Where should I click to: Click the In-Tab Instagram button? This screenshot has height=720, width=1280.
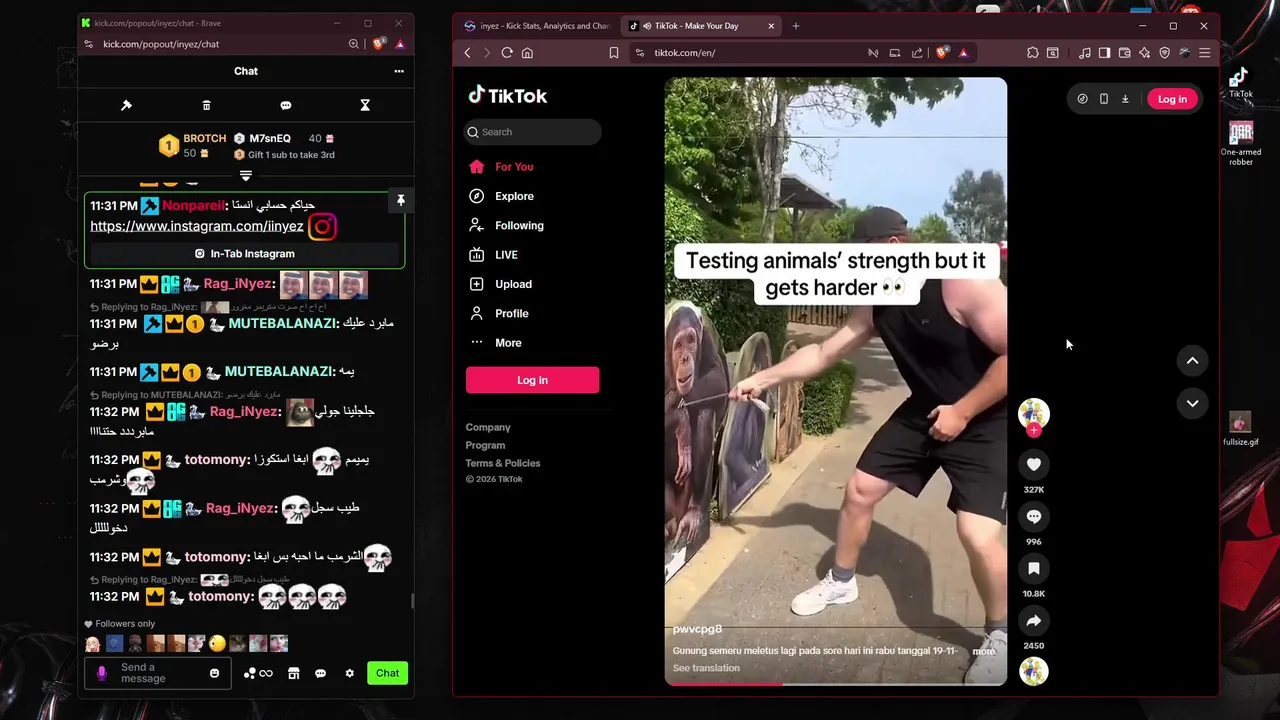click(x=245, y=254)
